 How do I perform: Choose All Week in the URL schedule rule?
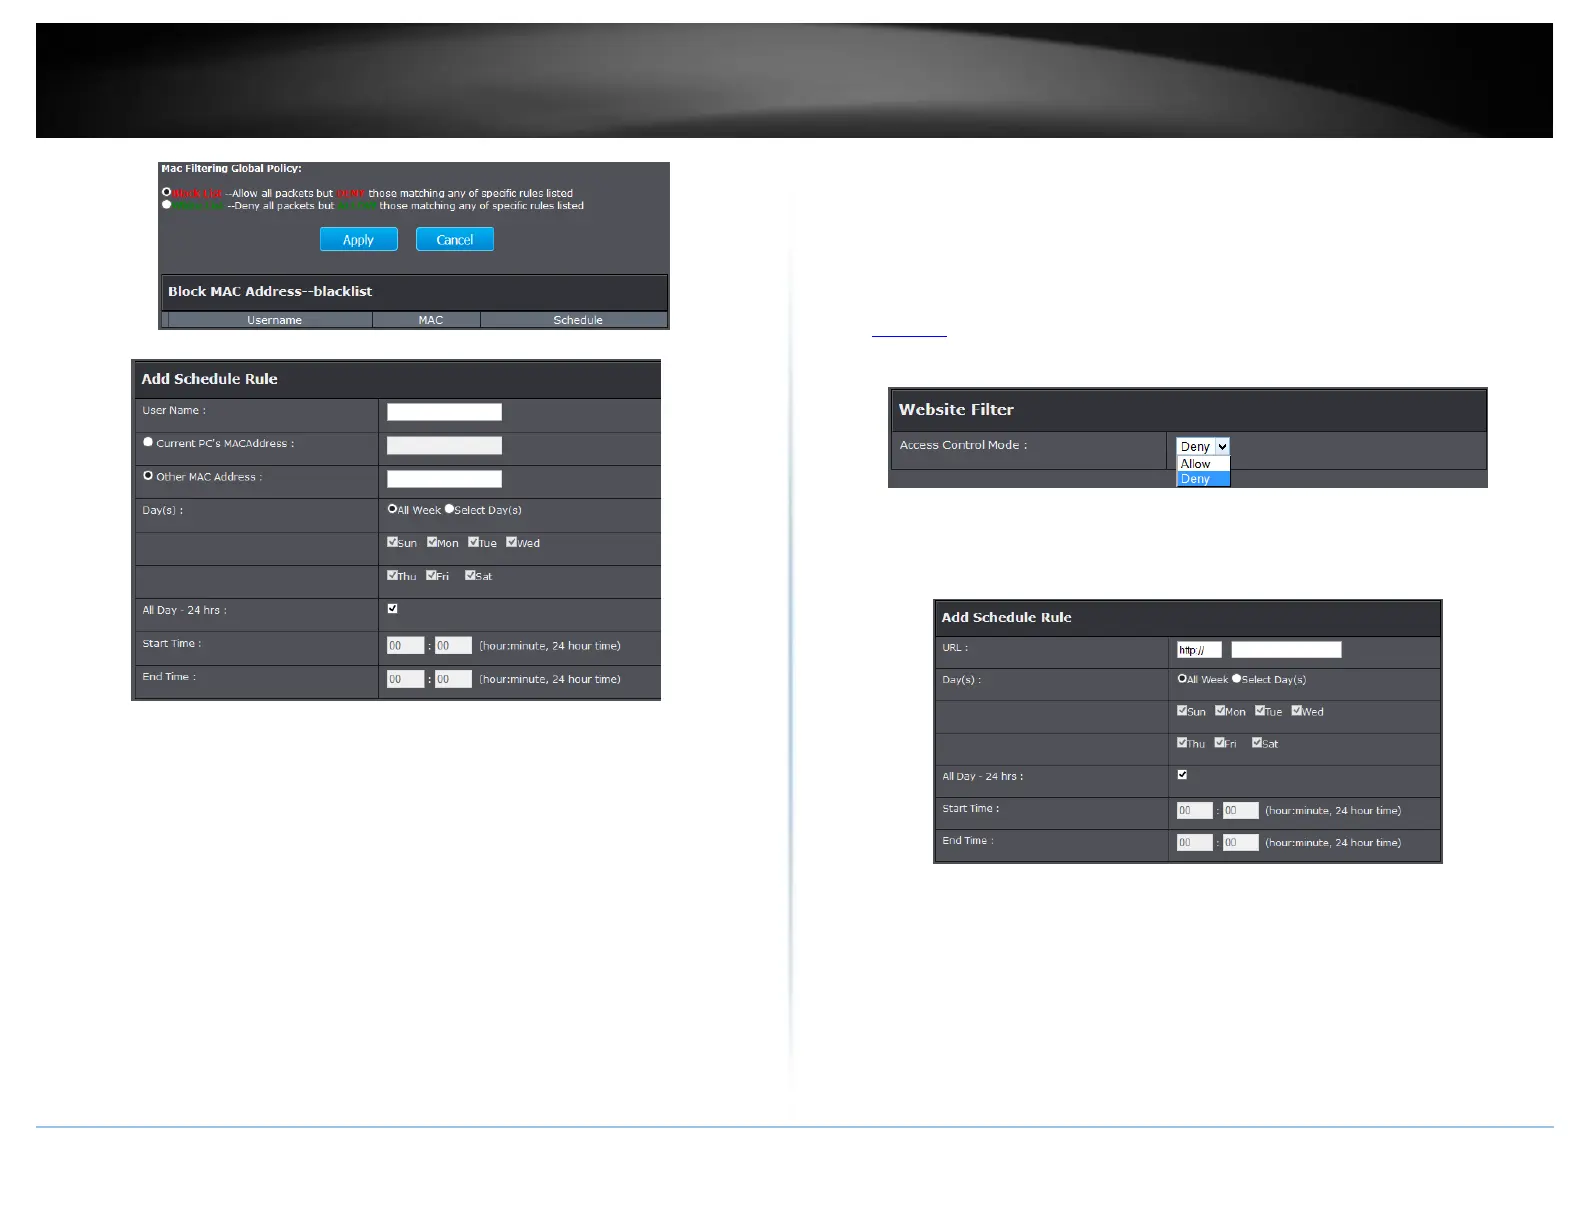1182,678
